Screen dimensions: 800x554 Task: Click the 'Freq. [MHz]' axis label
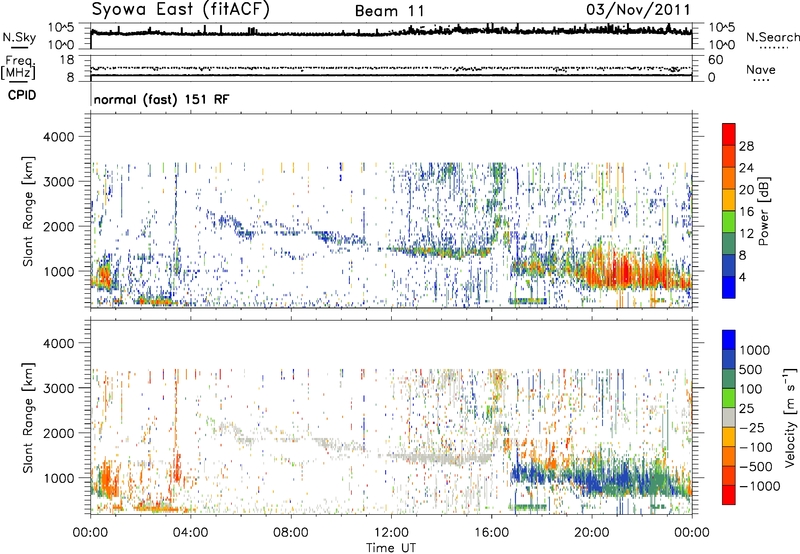pos(18,67)
